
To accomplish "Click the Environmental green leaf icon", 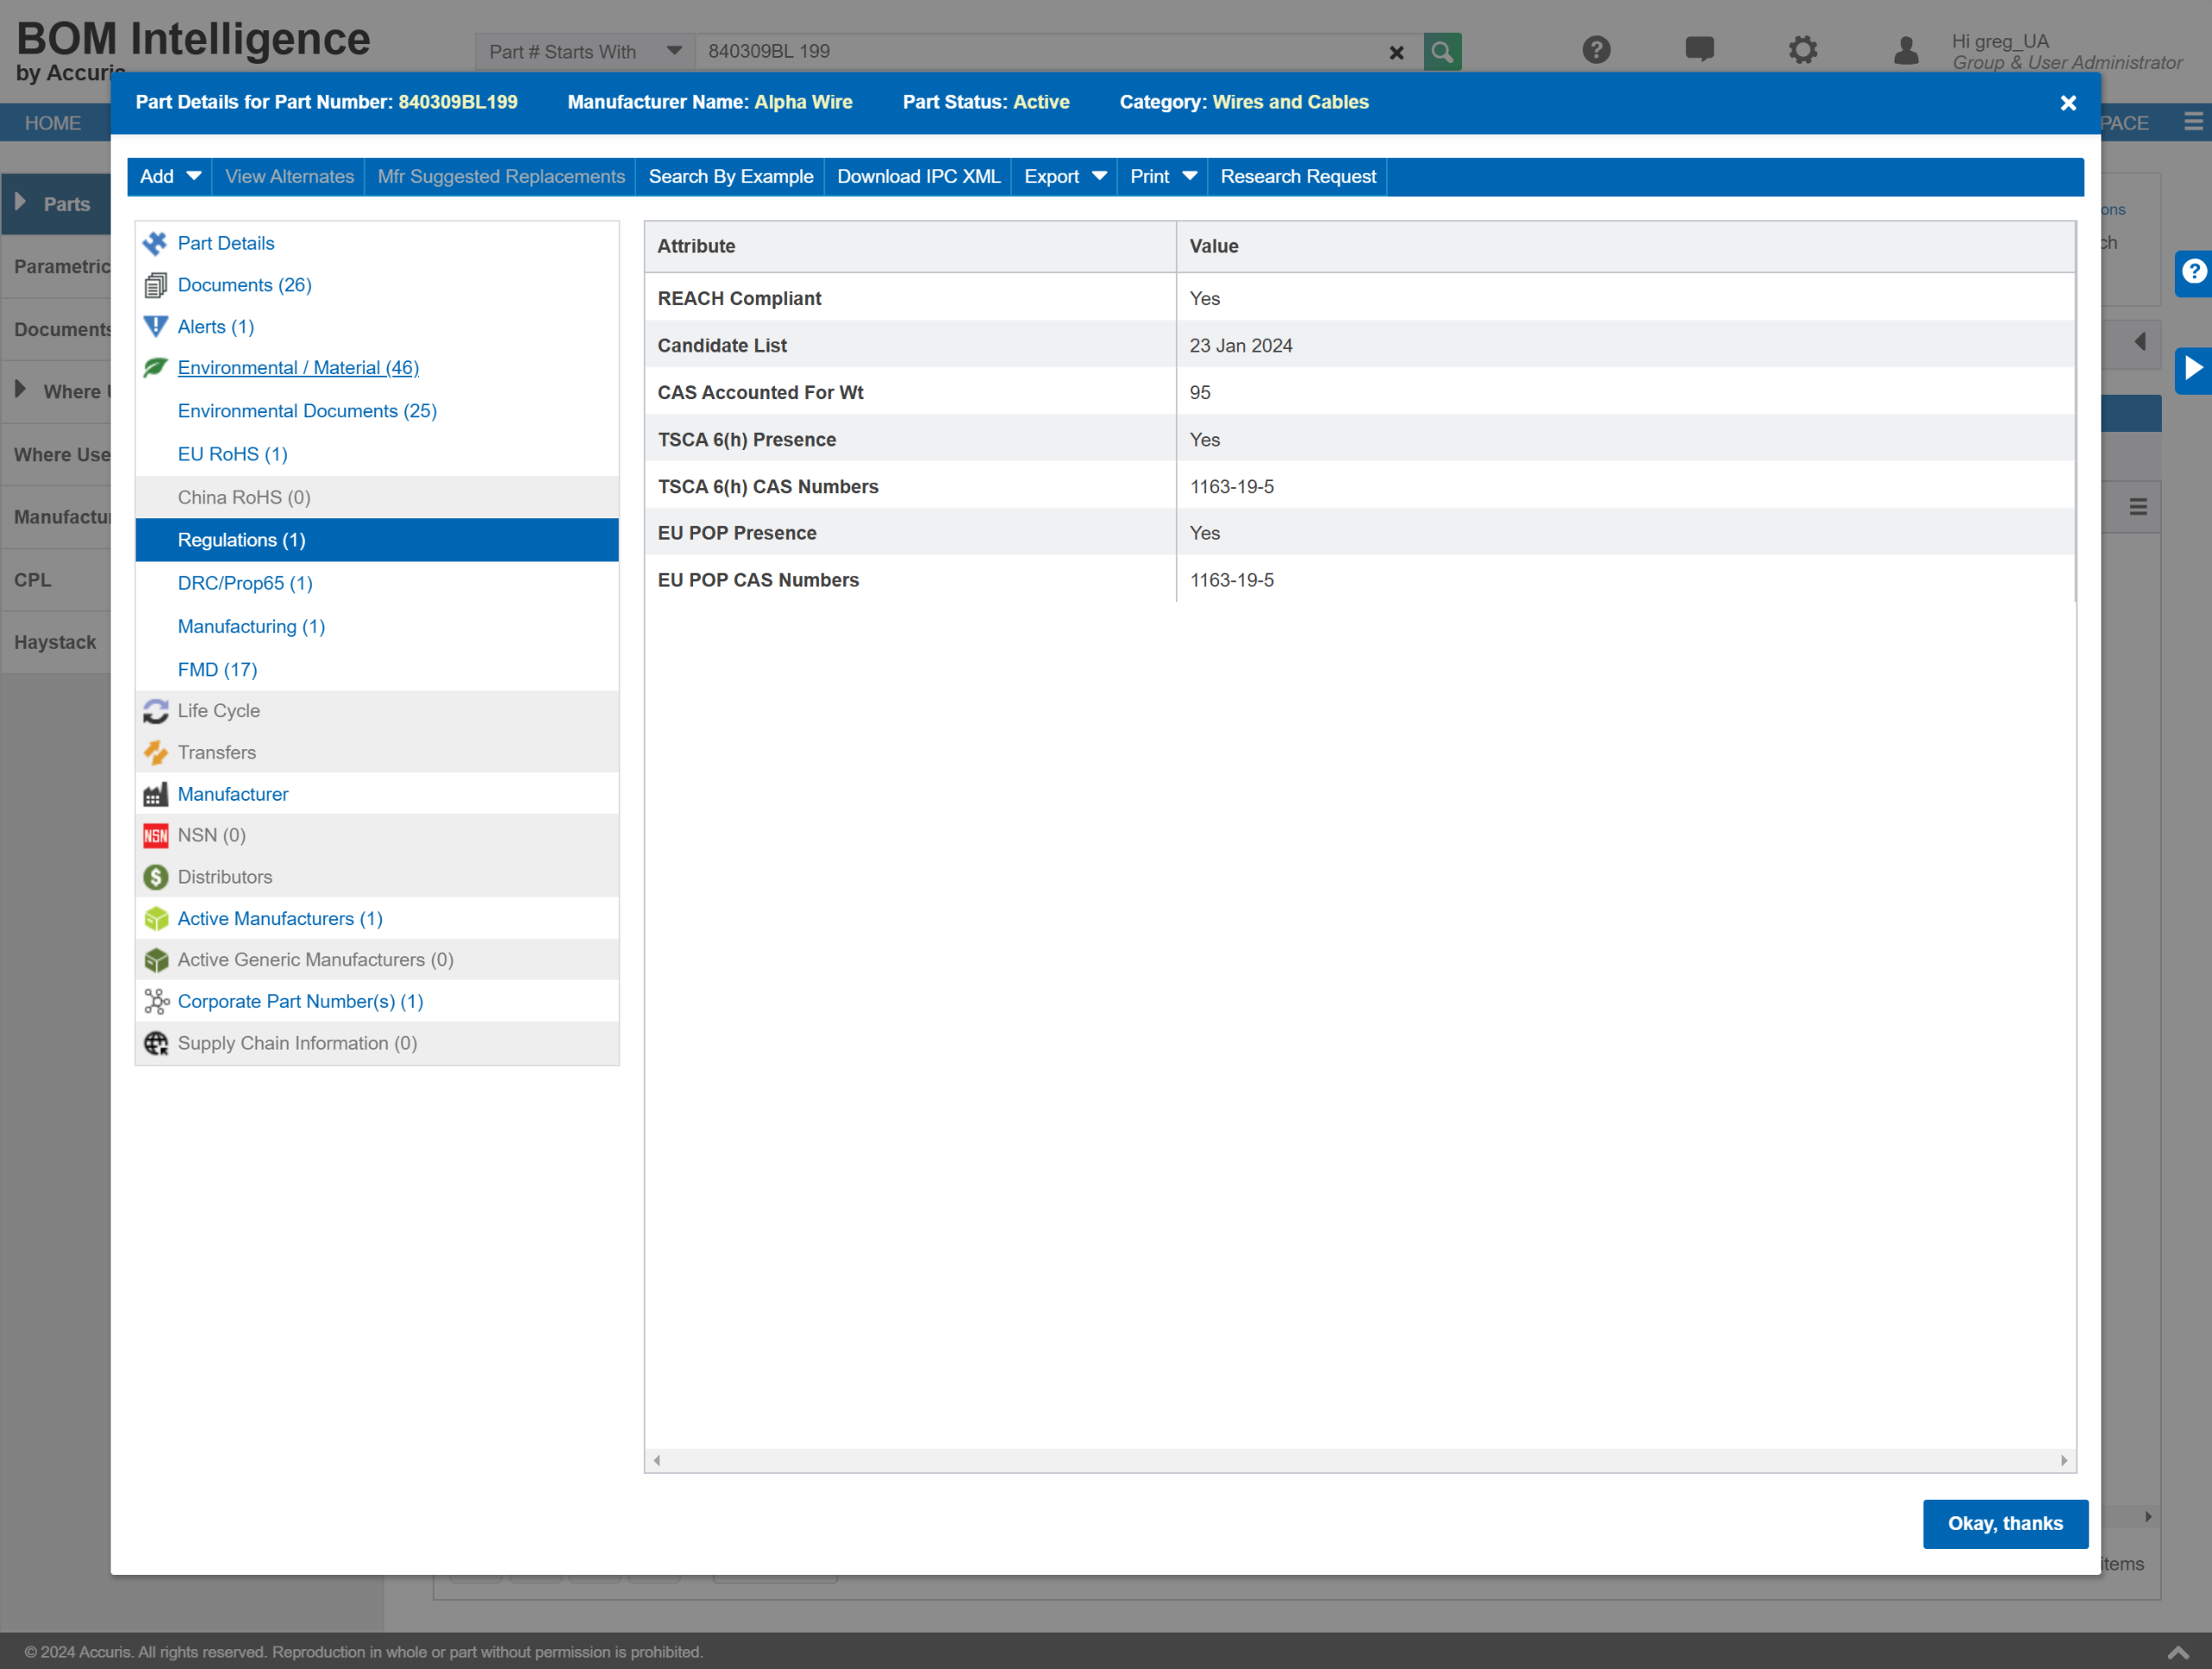I will (x=155, y=367).
